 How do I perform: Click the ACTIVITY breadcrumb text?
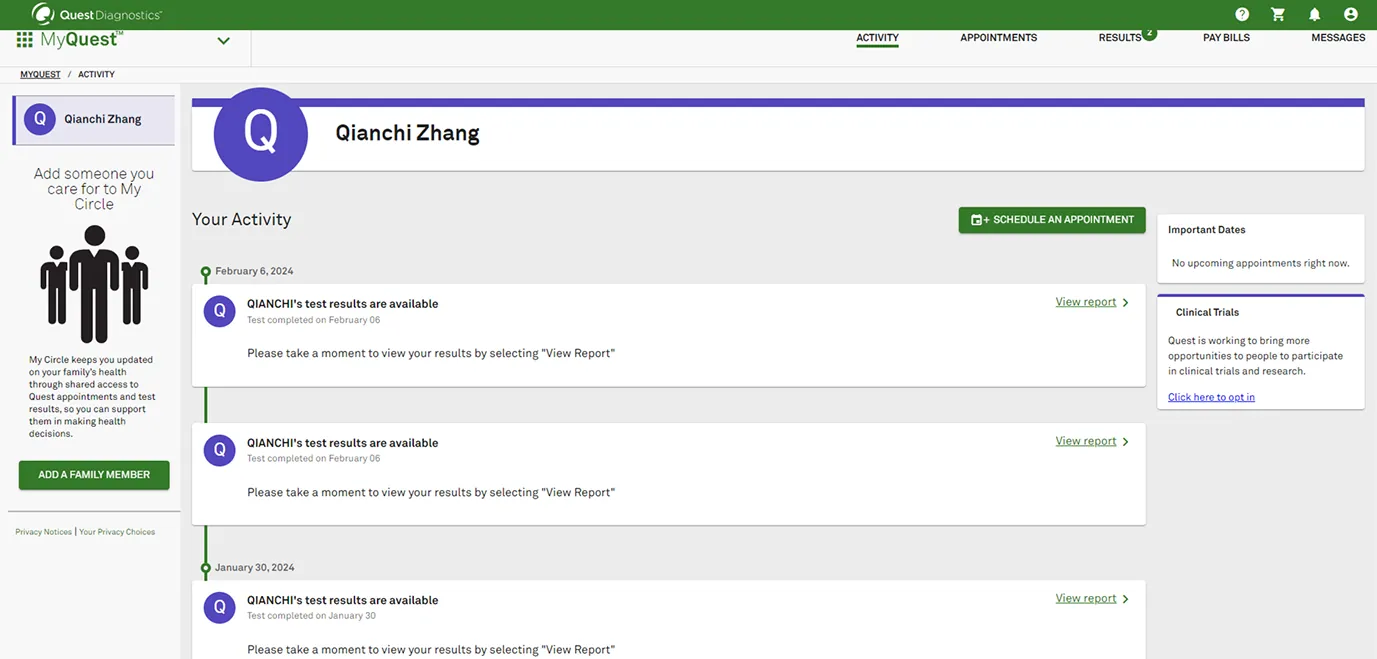tap(96, 75)
